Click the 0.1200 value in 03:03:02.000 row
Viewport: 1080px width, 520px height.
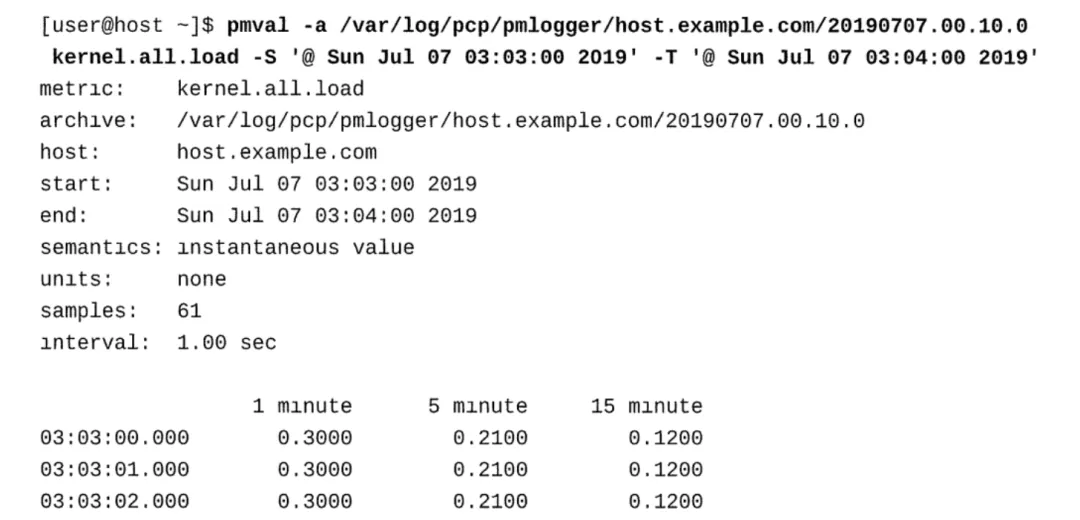pyautogui.click(x=665, y=501)
